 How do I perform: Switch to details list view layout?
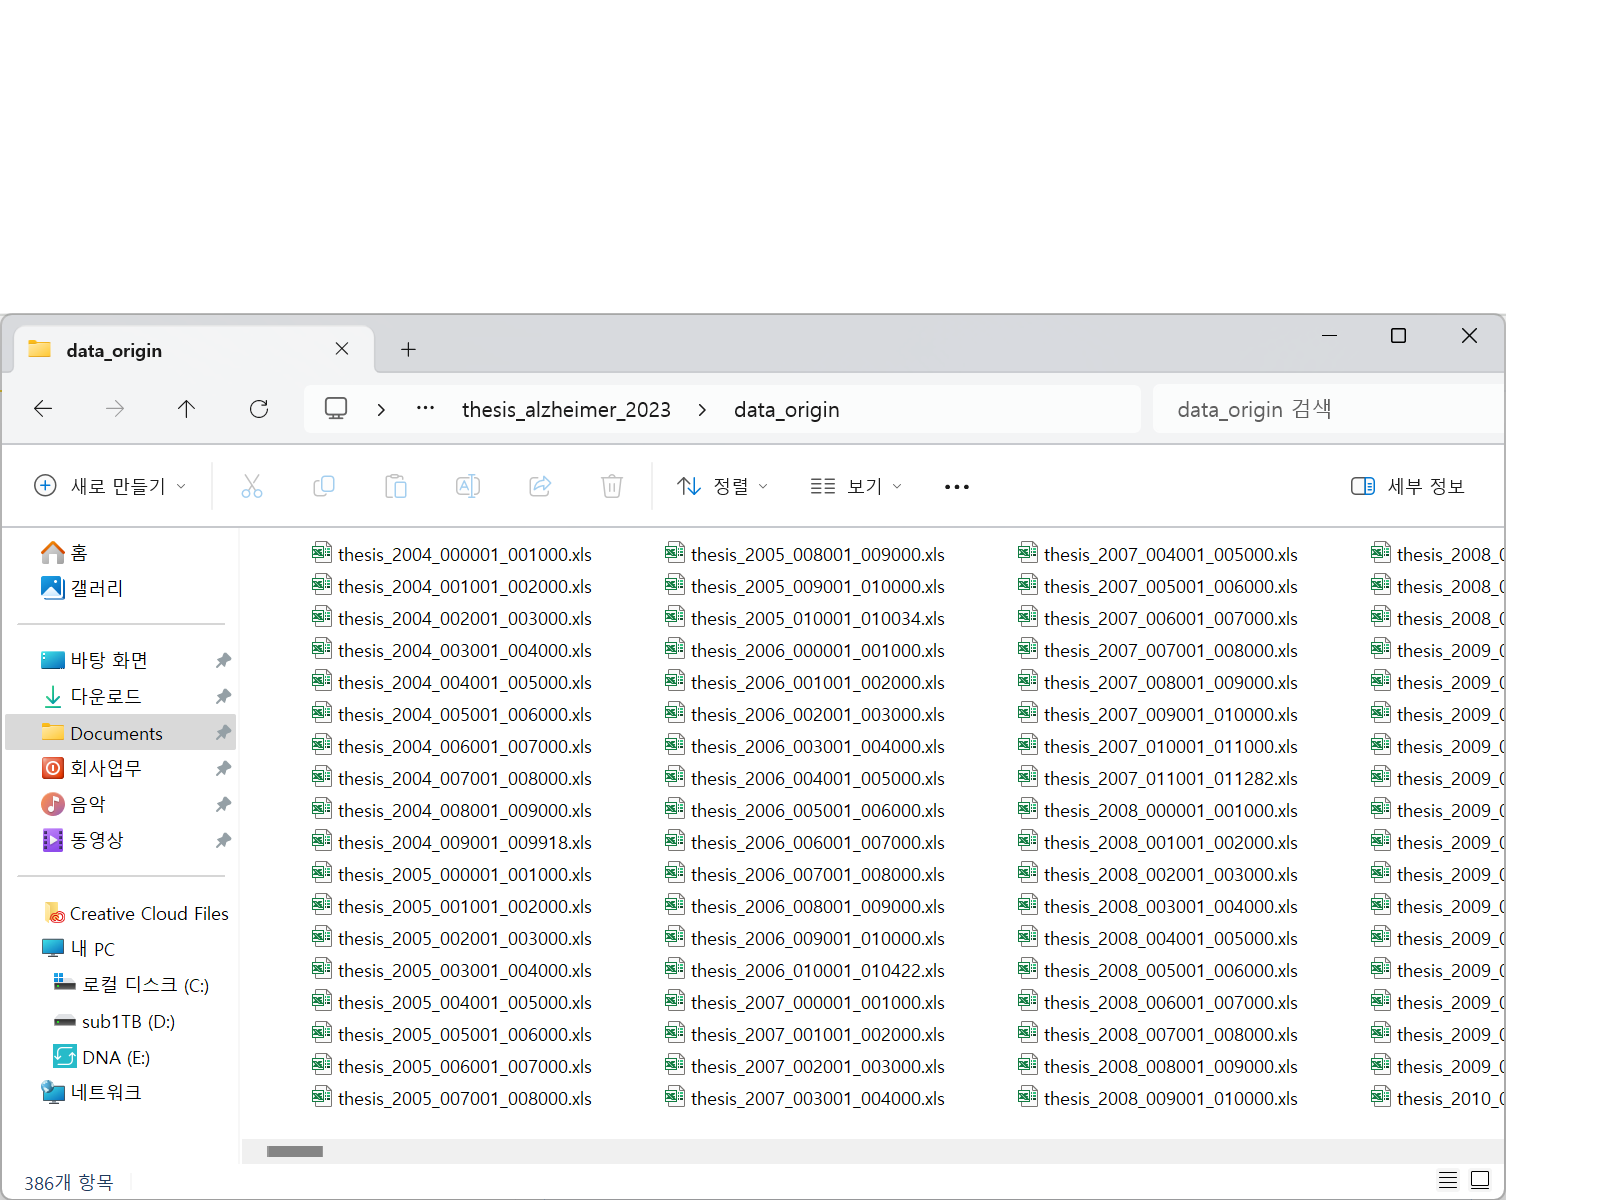1447,1180
